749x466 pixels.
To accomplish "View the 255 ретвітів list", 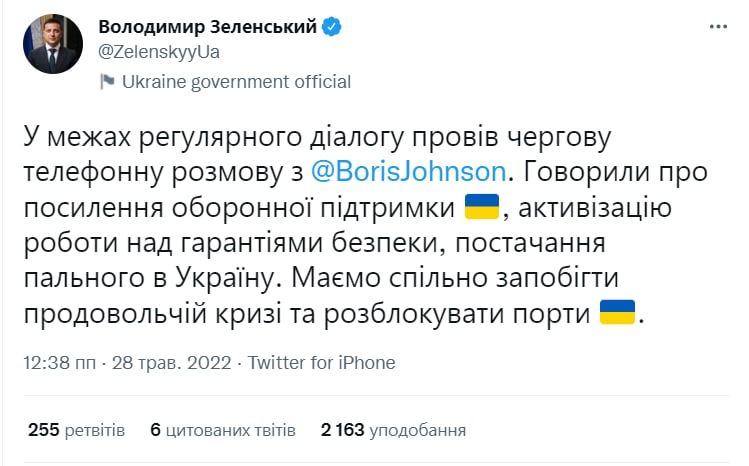I will pyautogui.click(x=76, y=431).
